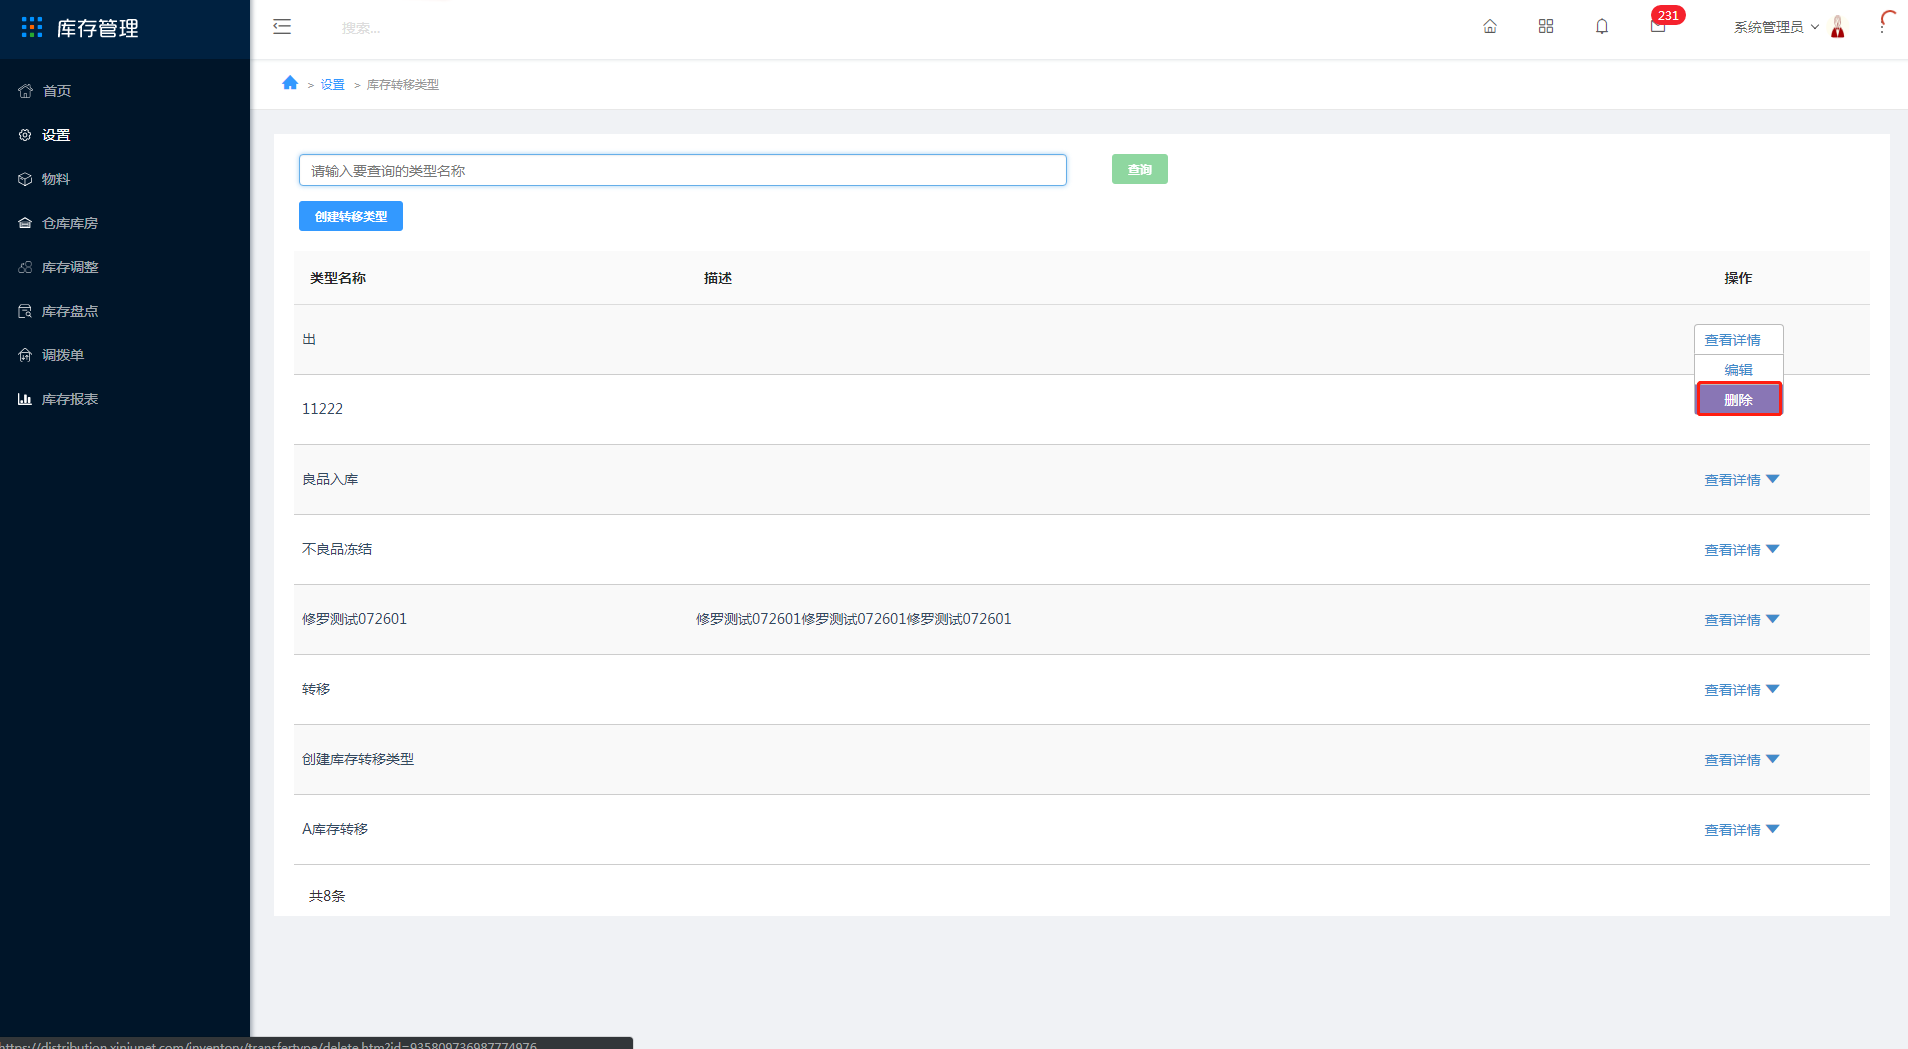The height and width of the screenshot is (1049, 1908).
Task: Click the 仓库库房 warehouse icon in sidebar
Action: point(25,223)
